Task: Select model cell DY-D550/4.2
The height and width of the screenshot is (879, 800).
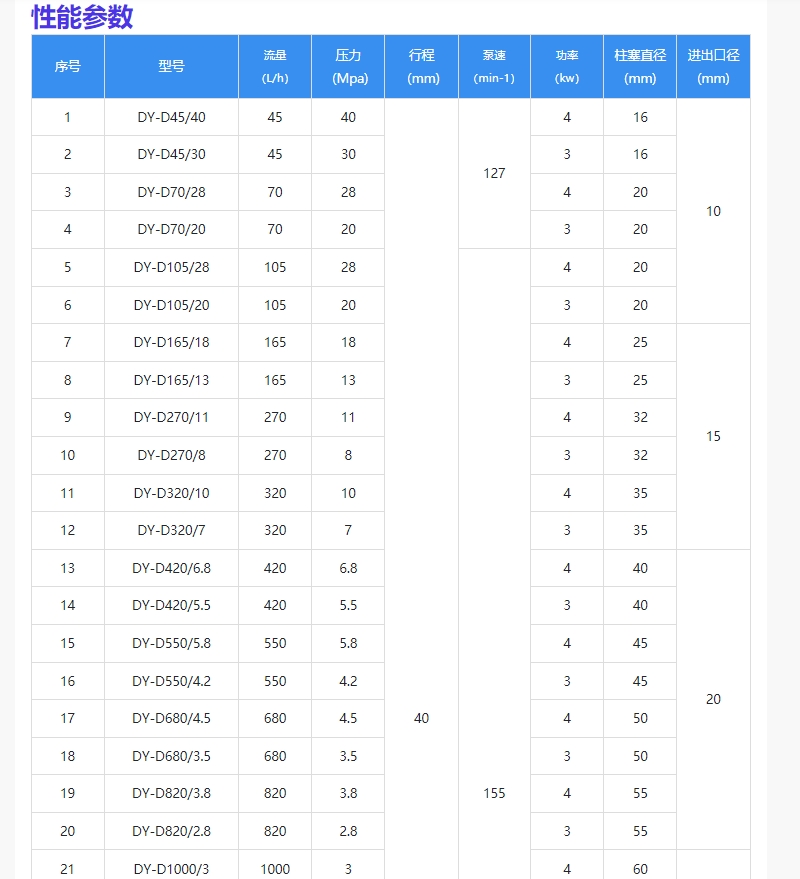Action: pos(172,681)
